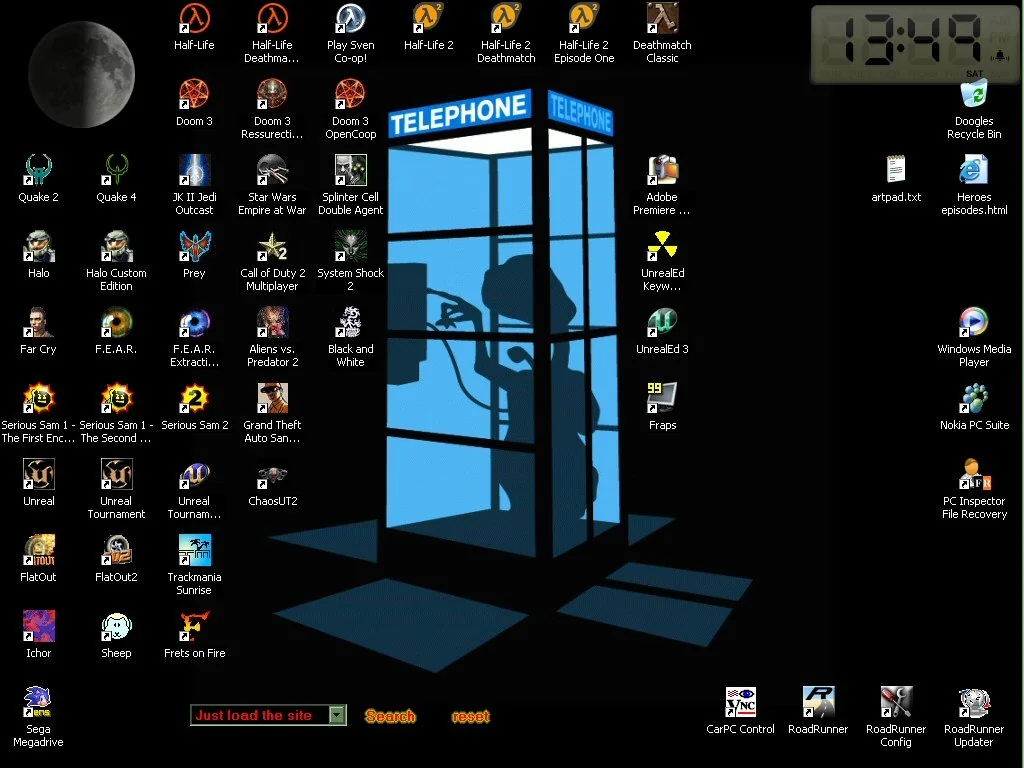Open Nokia PC Suite
1024x768 pixels.
(x=974, y=398)
